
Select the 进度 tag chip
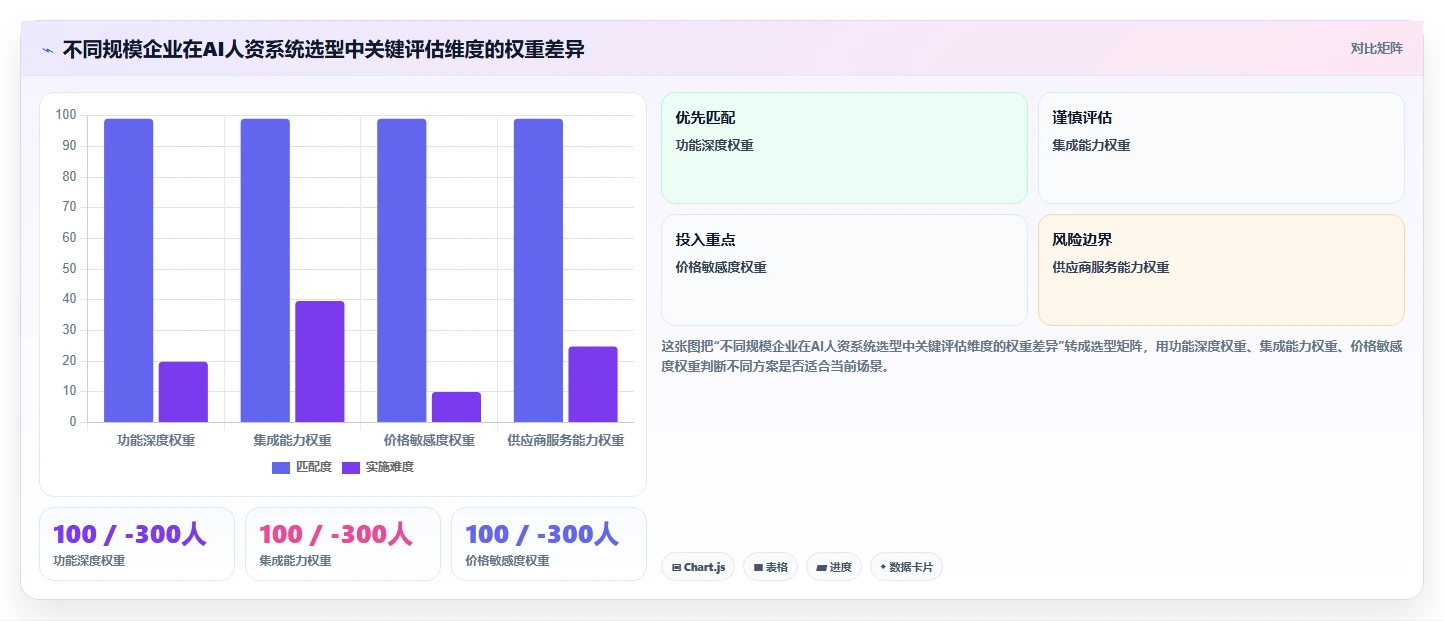[x=834, y=567]
